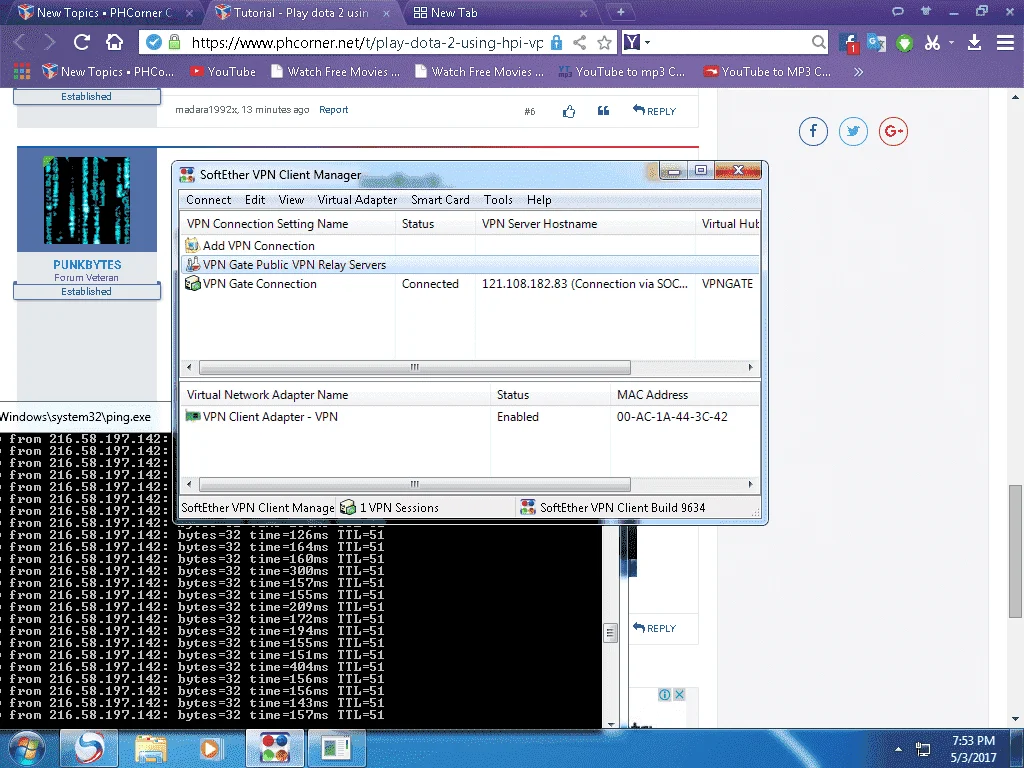Select Add VPN Connection row
This screenshot has width=1024, height=768.
(x=470, y=246)
